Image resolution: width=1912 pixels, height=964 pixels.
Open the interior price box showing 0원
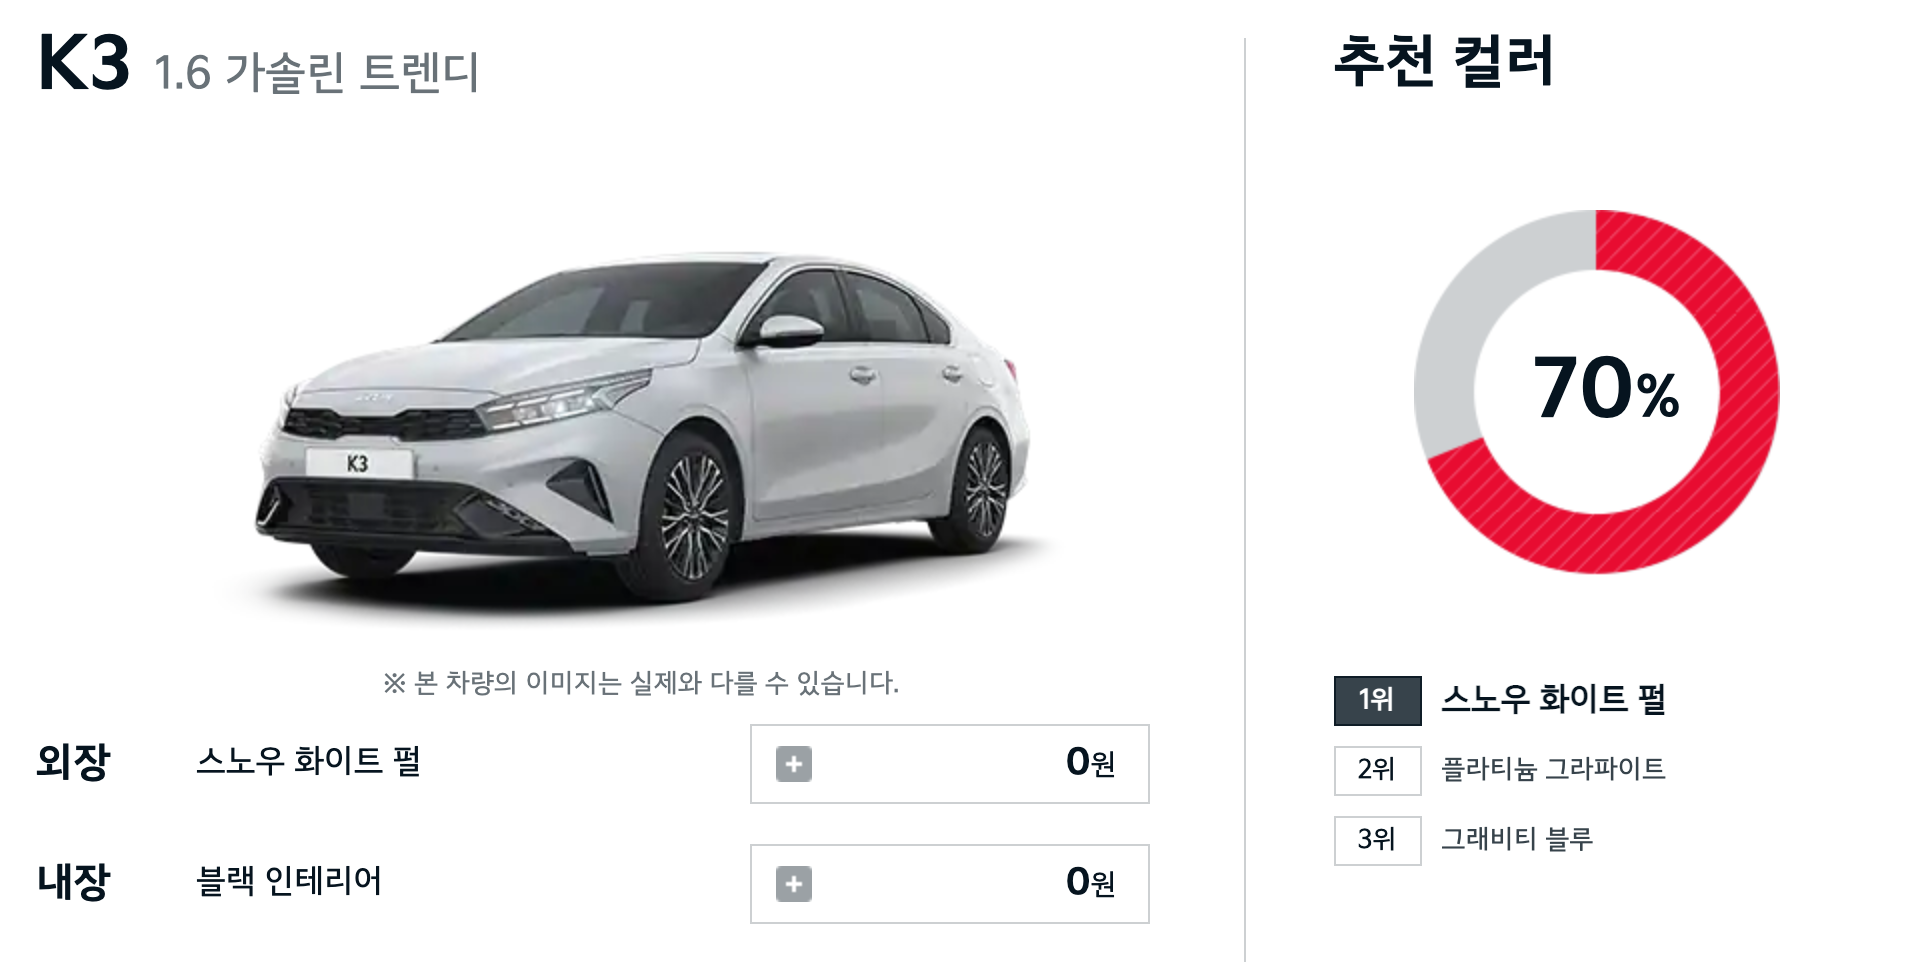tap(950, 884)
